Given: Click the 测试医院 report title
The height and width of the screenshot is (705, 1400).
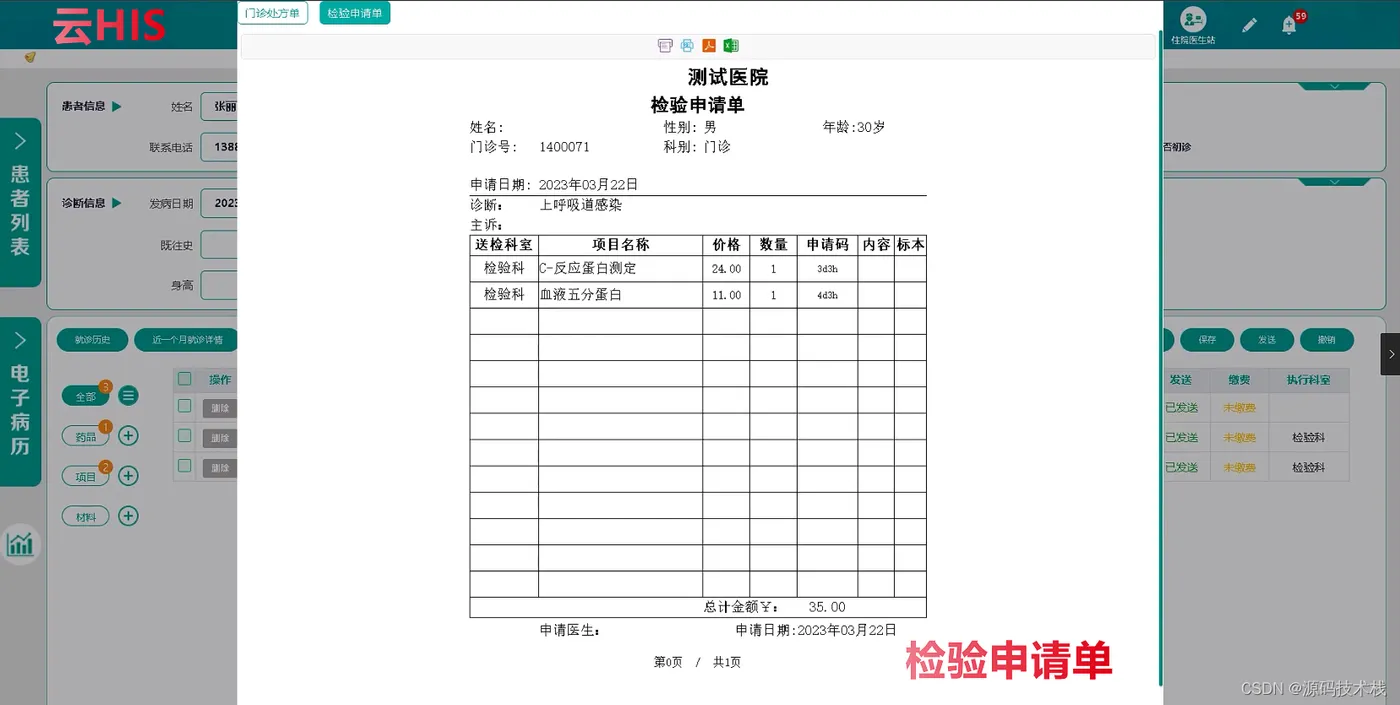Looking at the screenshot, I should click(728, 77).
